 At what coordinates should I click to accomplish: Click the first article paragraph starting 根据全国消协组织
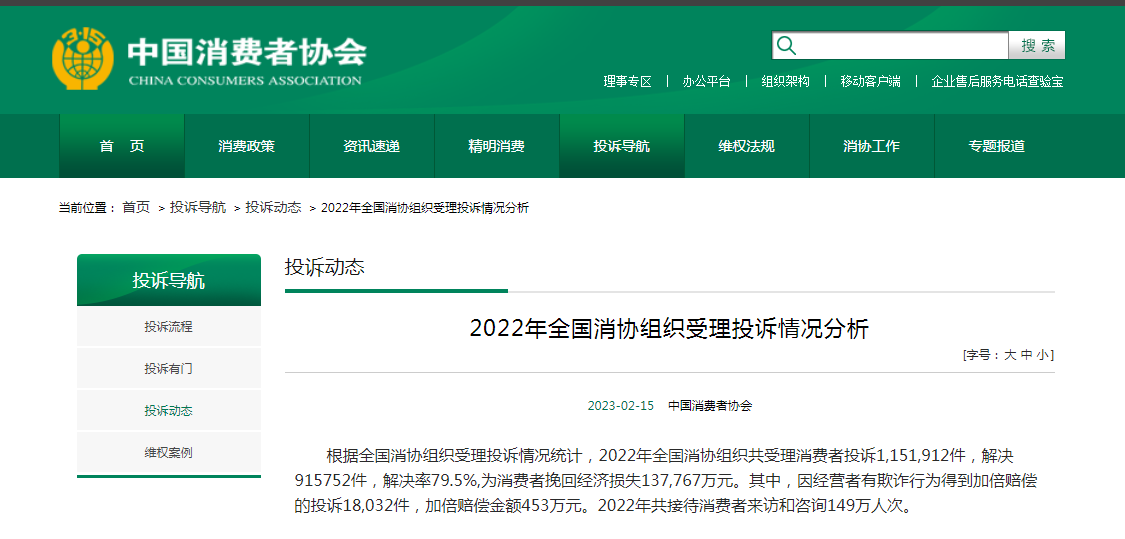click(x=665, y=481)
